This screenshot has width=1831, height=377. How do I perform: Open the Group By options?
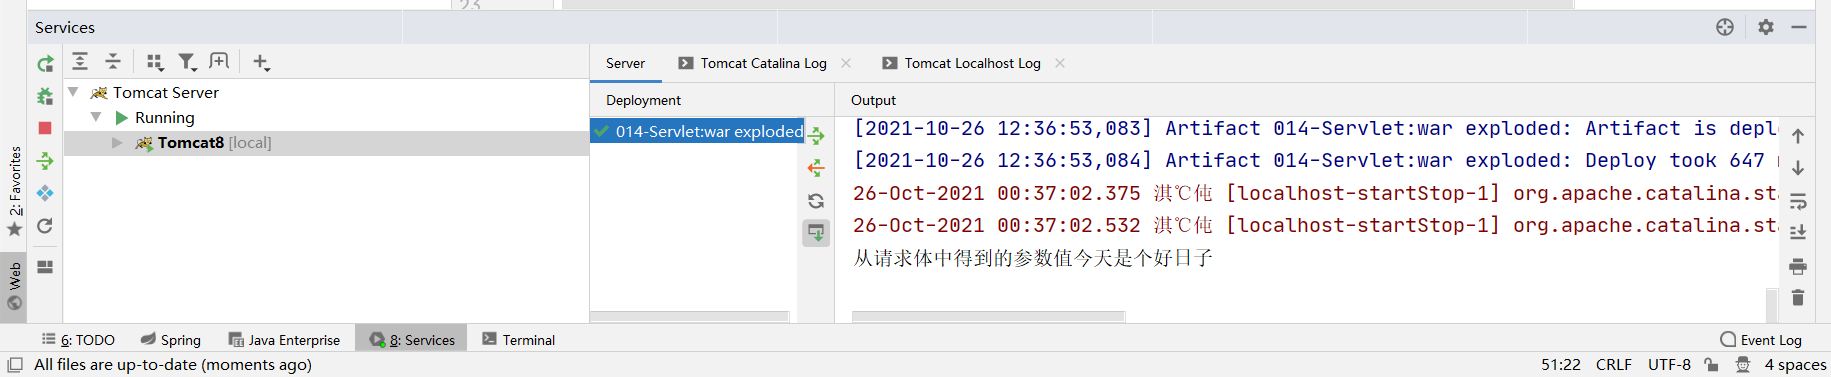155,62
